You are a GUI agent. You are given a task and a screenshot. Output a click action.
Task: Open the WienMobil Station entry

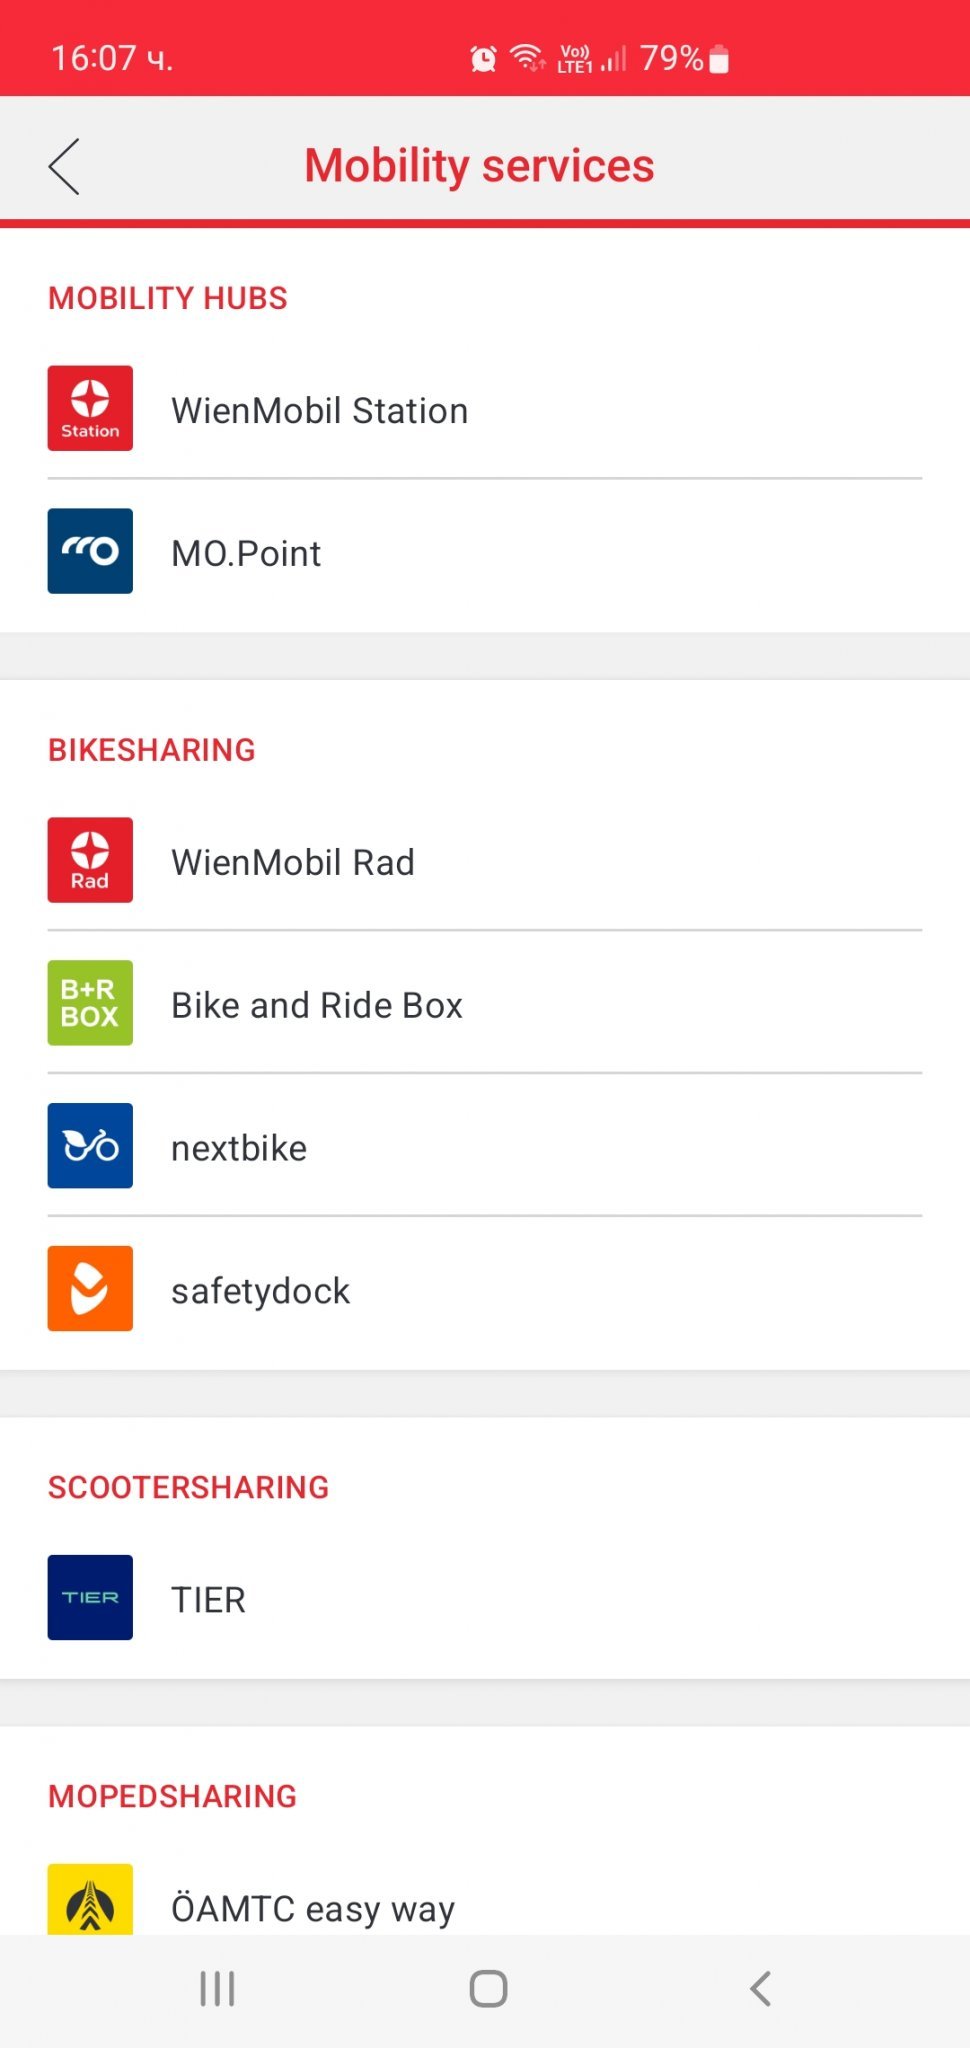pos(320,411)
